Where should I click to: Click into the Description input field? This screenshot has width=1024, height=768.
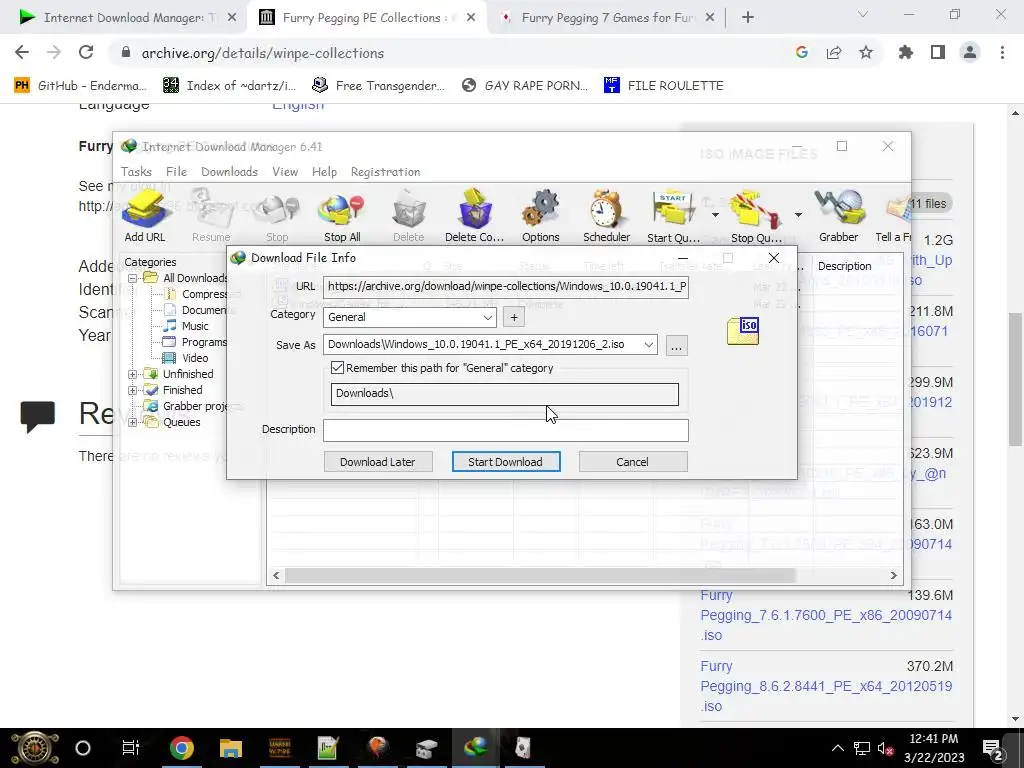coord(505,430)
